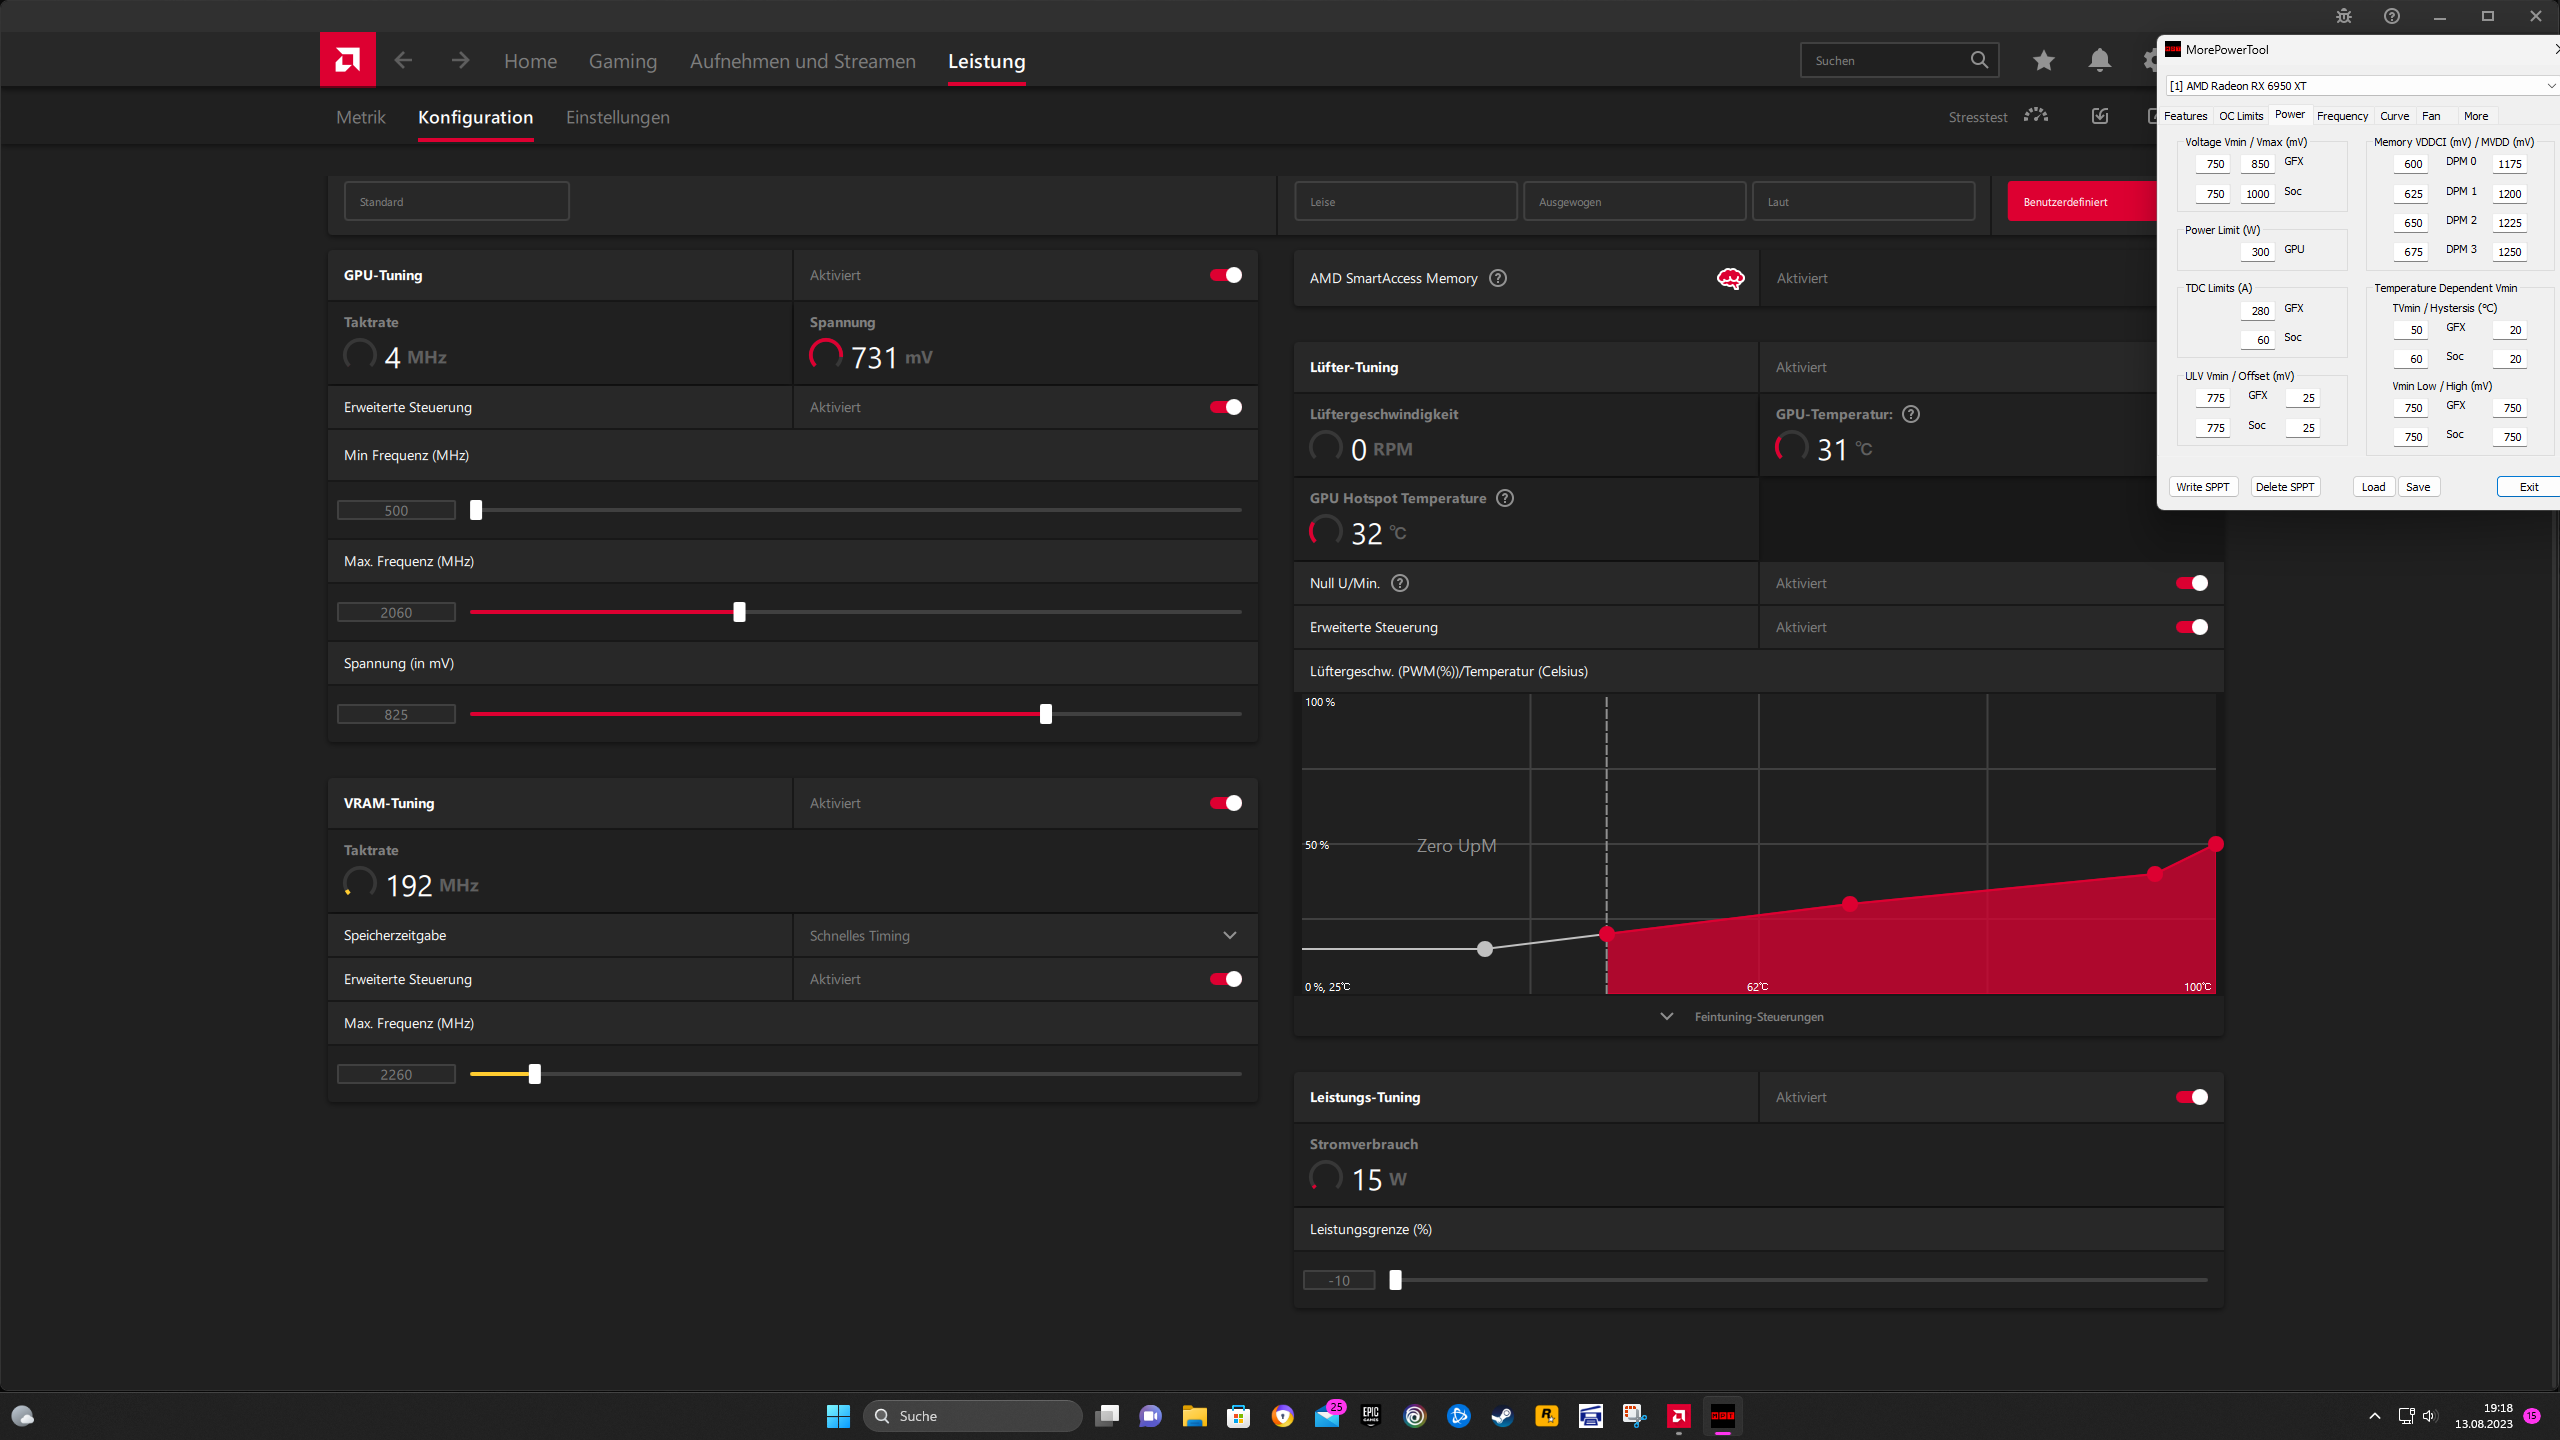Select the Ausgewogen fan preset

coord(1634,202)
